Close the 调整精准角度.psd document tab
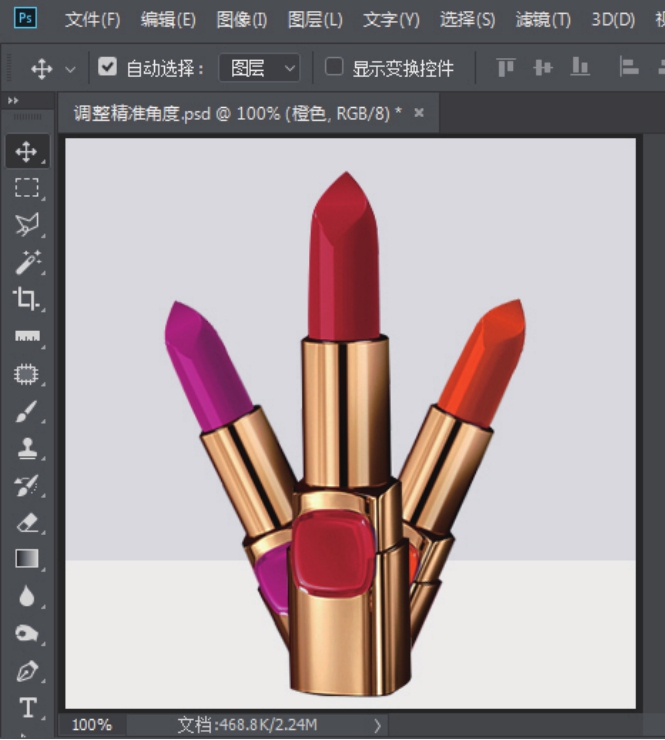The width and height of the screenshot is (665, 740). tap(419, 113)
